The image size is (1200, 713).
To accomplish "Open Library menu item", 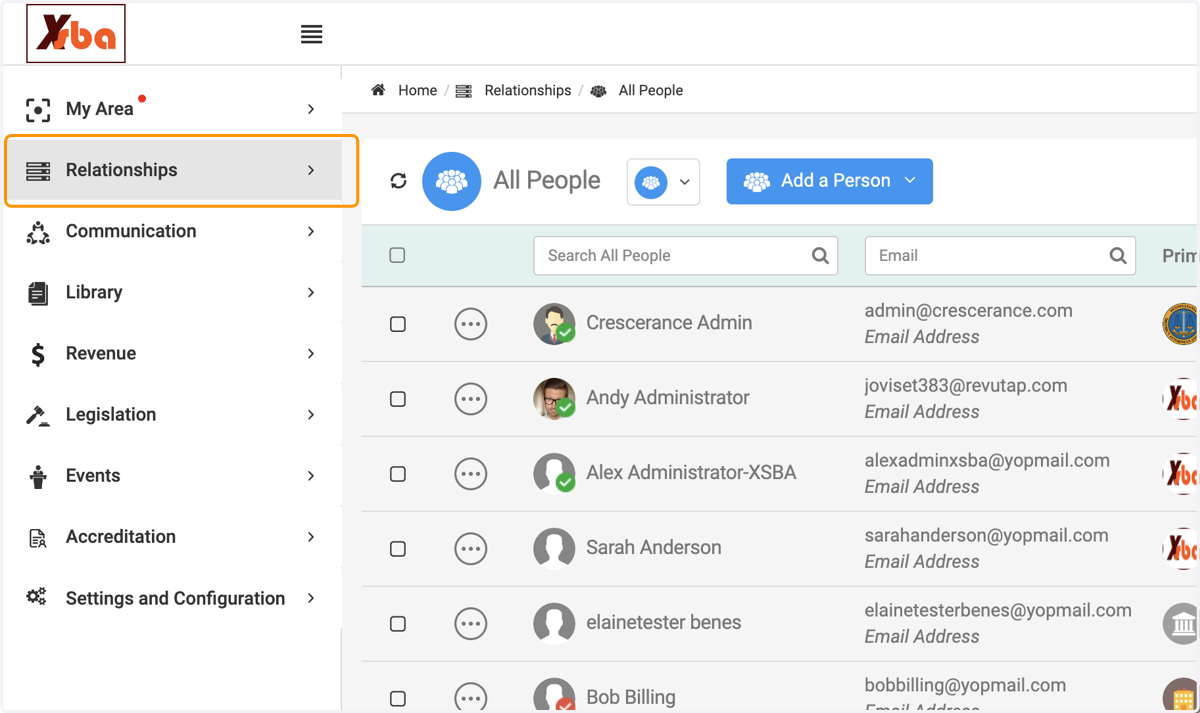I will (173, 292).
